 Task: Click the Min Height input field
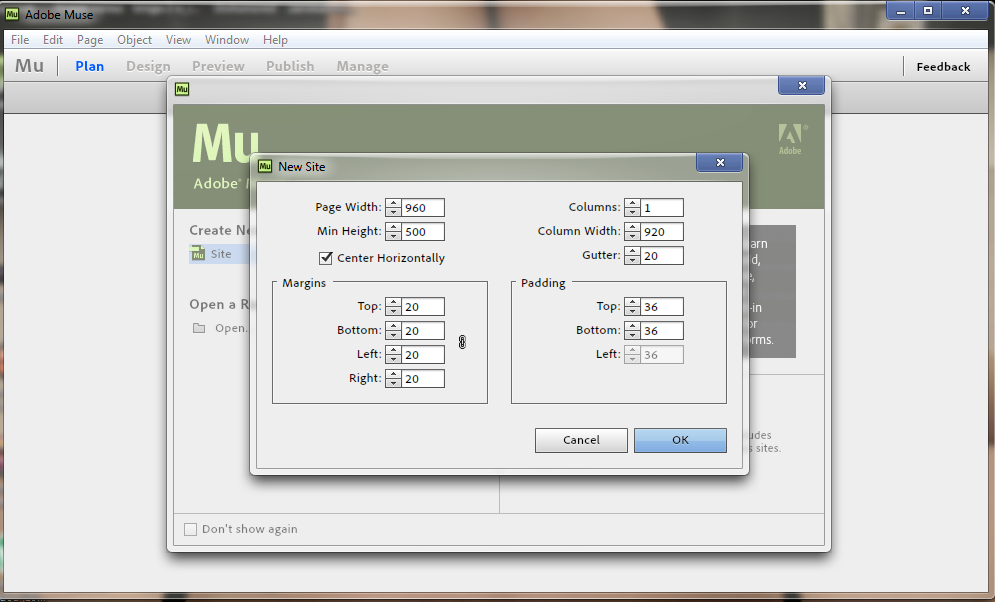(x=423, y=232)
